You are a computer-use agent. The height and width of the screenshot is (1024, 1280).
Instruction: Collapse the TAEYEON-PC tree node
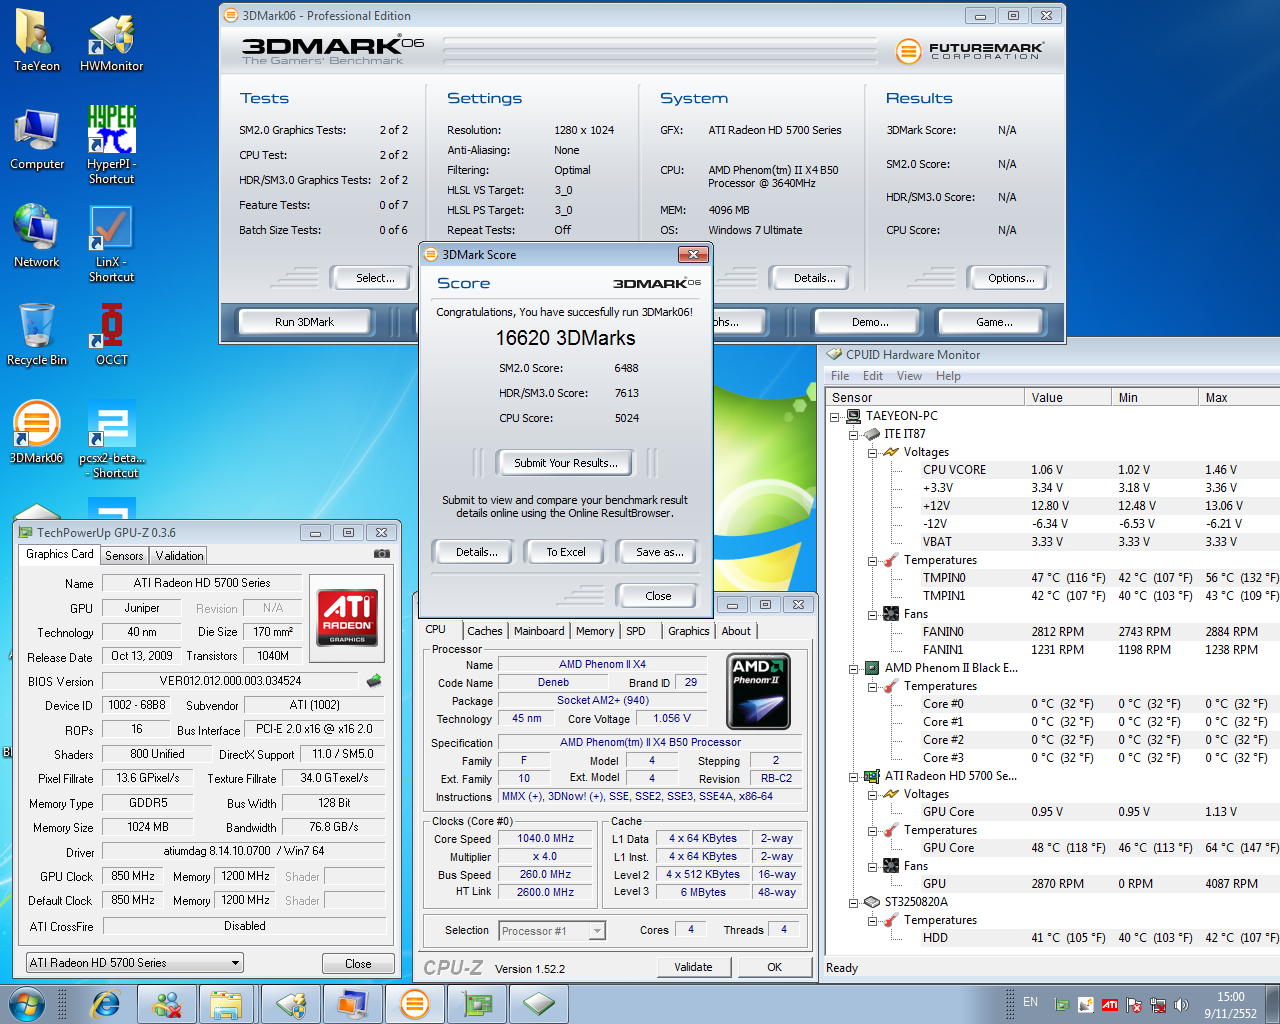(834, 417)
